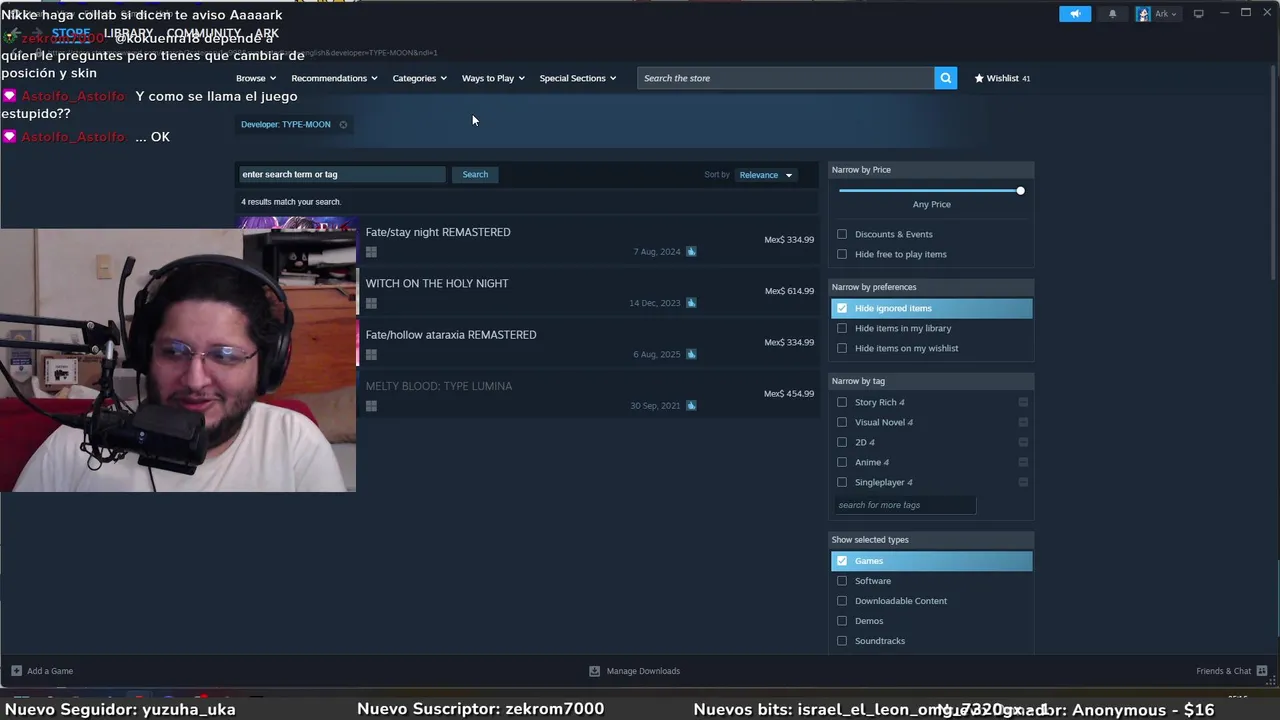
Task: Click the enter search term or tag field
Action: click(341, 174)
